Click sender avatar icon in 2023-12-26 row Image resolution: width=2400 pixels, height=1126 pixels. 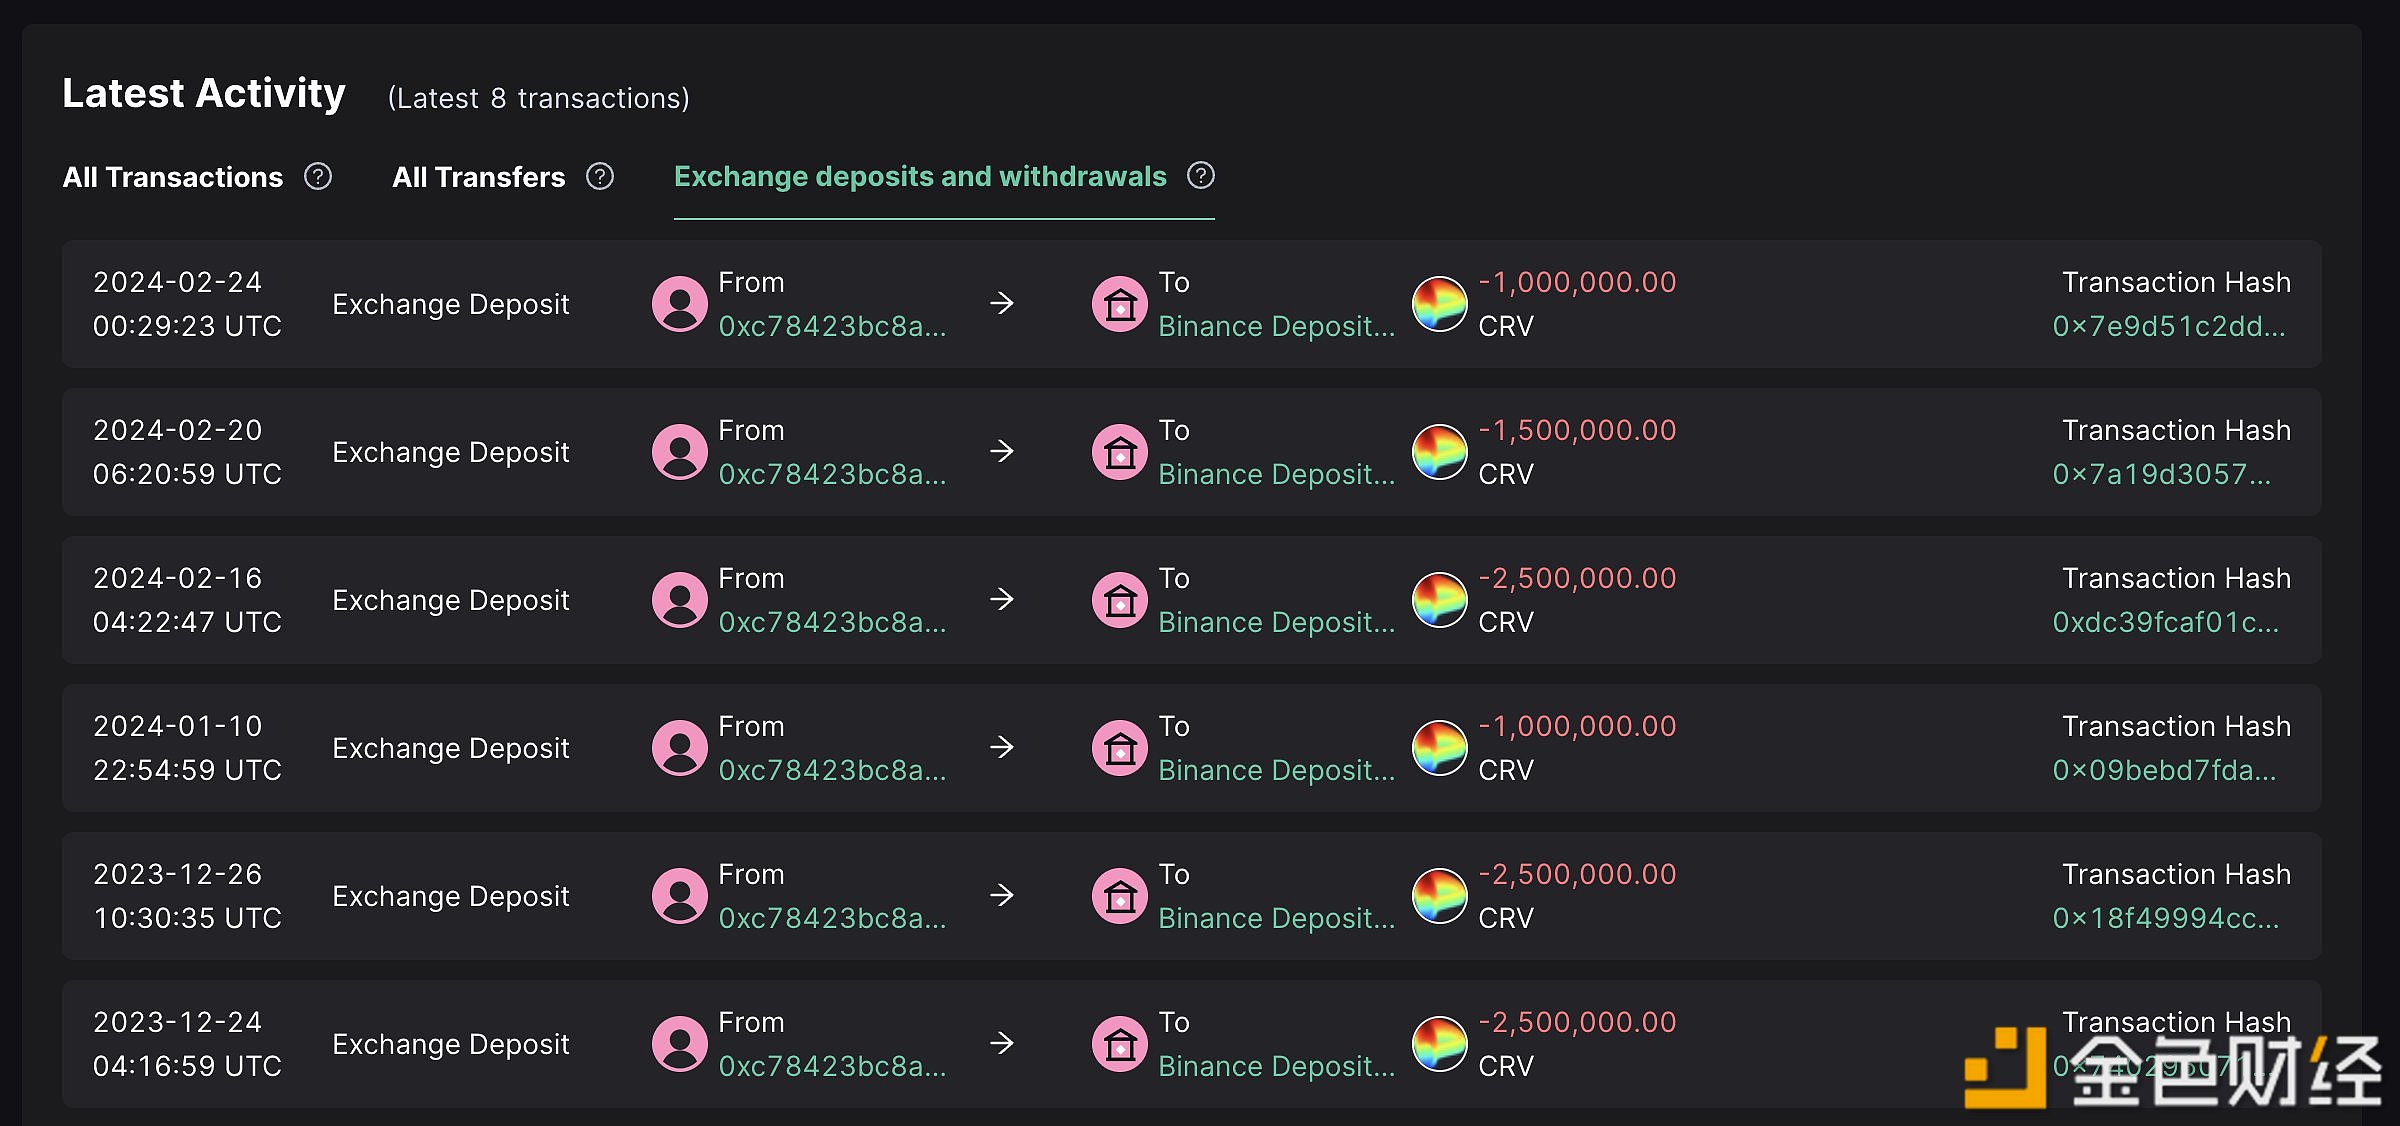(x=680, y=896)
